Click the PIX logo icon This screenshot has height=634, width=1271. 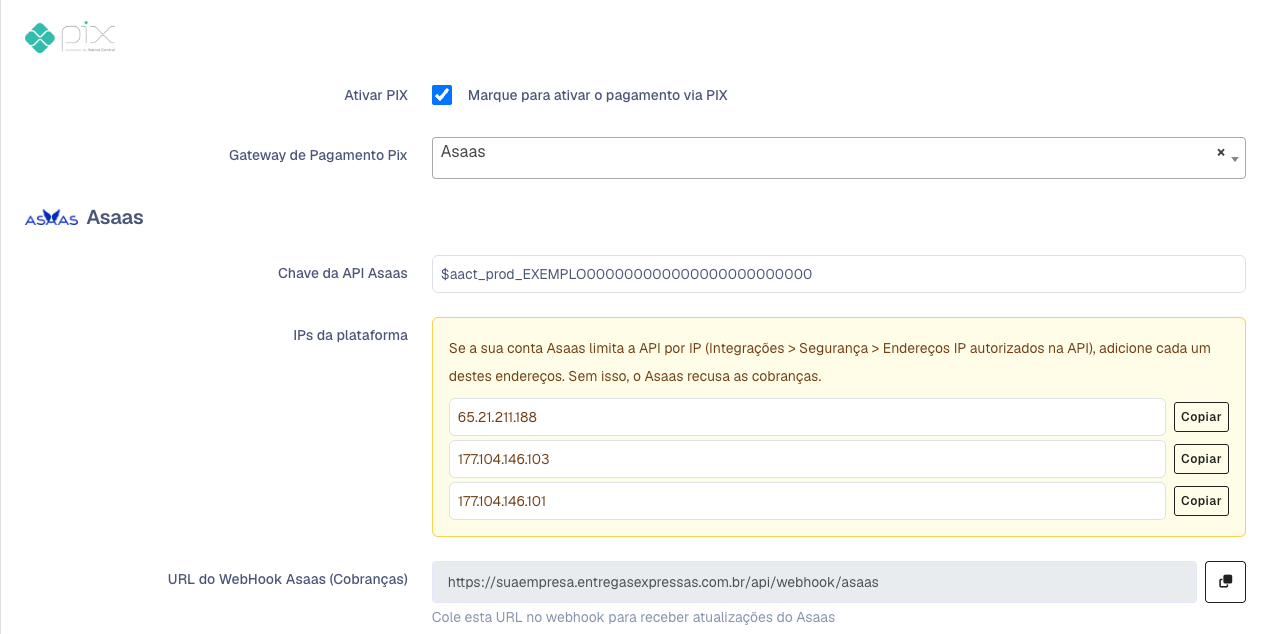[70, 38]
